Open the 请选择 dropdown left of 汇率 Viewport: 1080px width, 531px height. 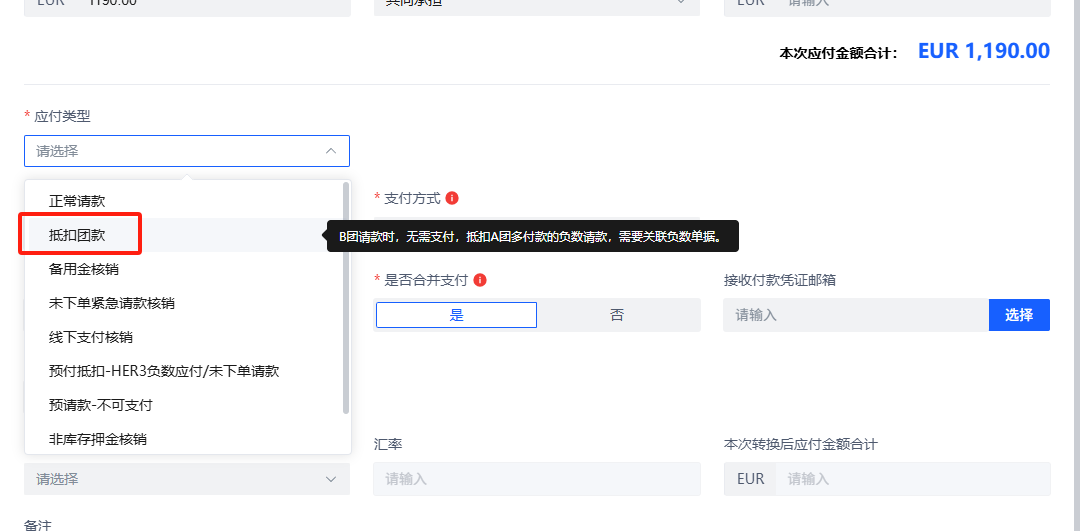[x=187, y=479]
